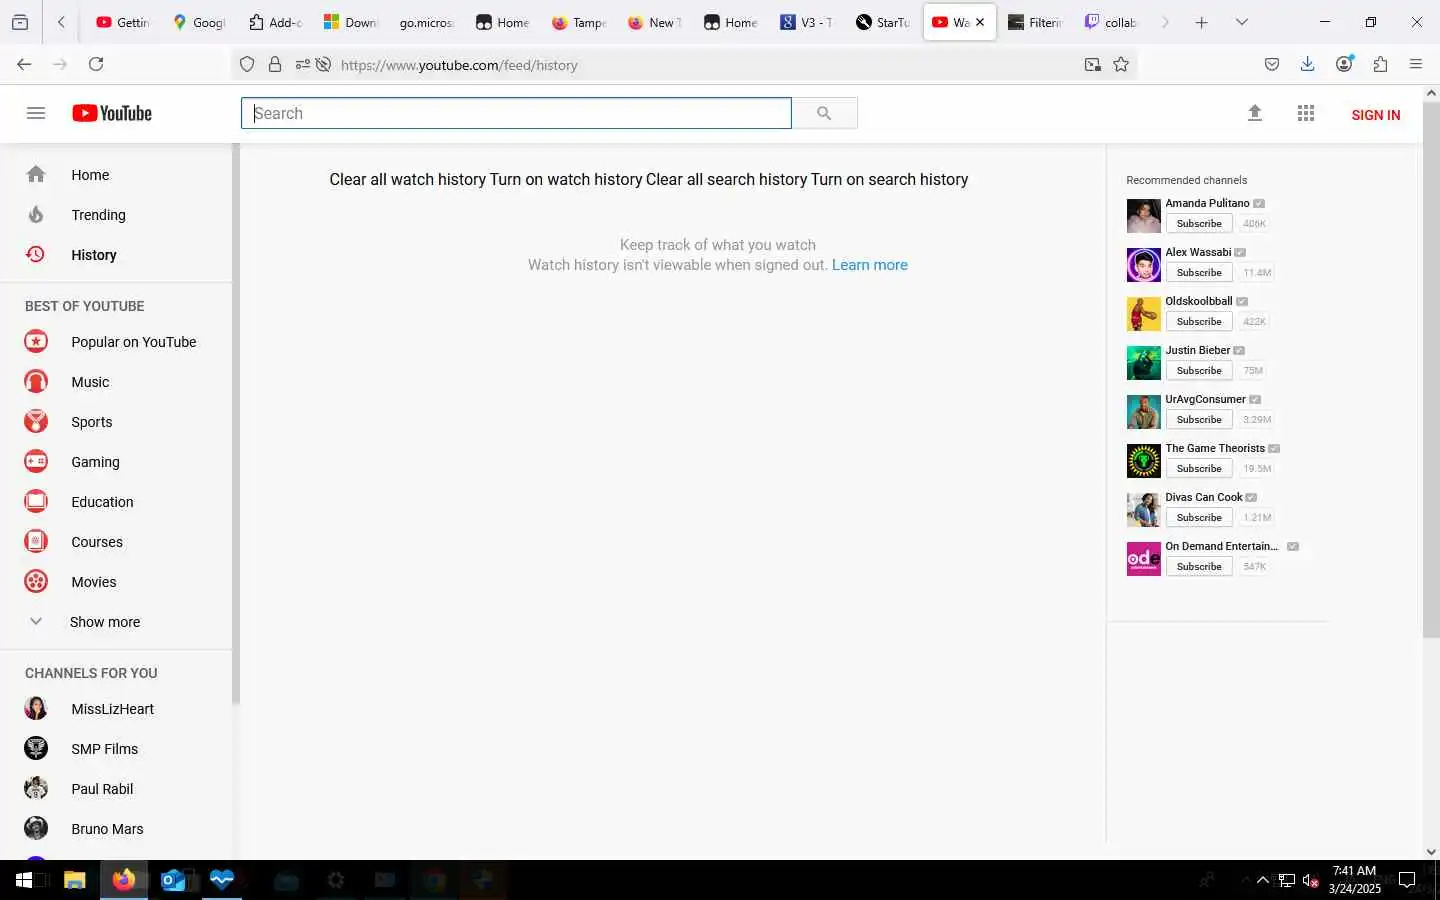This screenshot has height=900, width=1440.
Task: Click the History clock icon
Action: 36,255
